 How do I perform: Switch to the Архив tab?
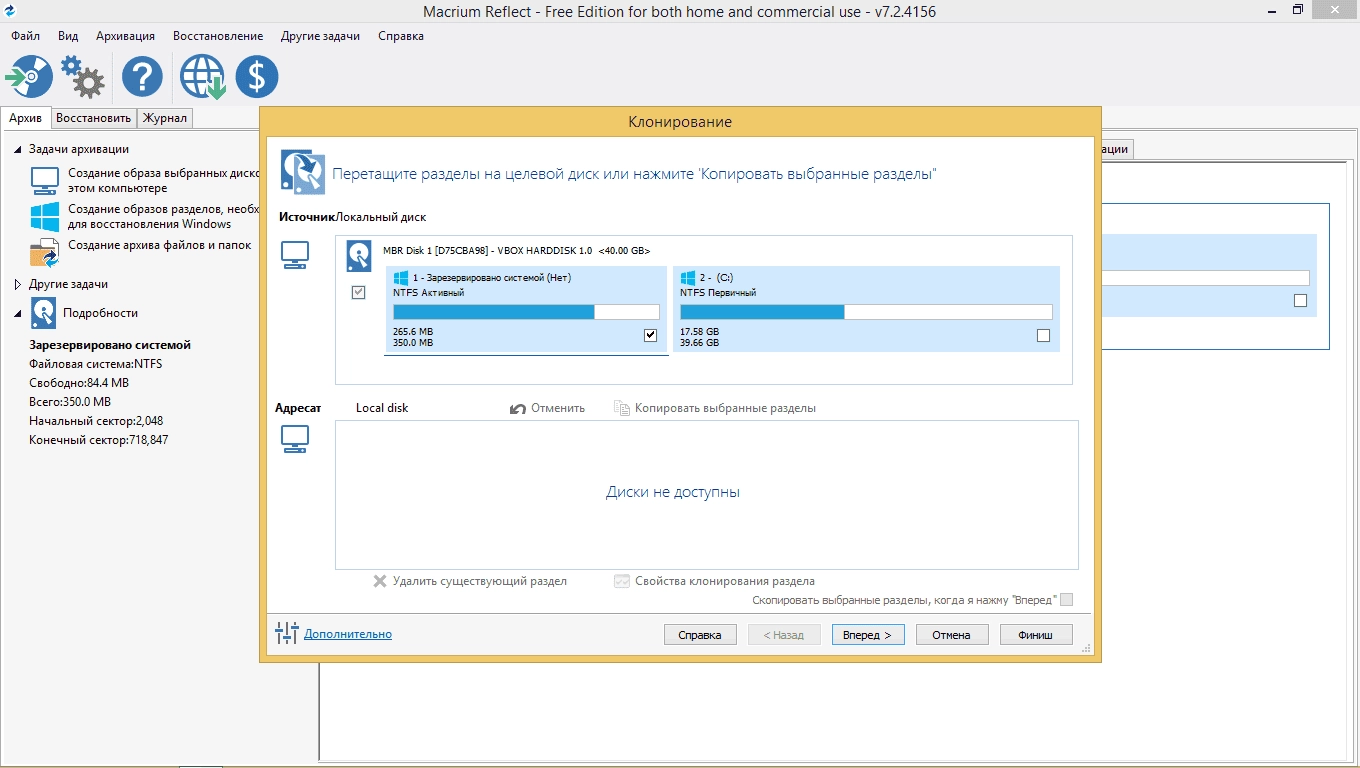click(26, 118)
